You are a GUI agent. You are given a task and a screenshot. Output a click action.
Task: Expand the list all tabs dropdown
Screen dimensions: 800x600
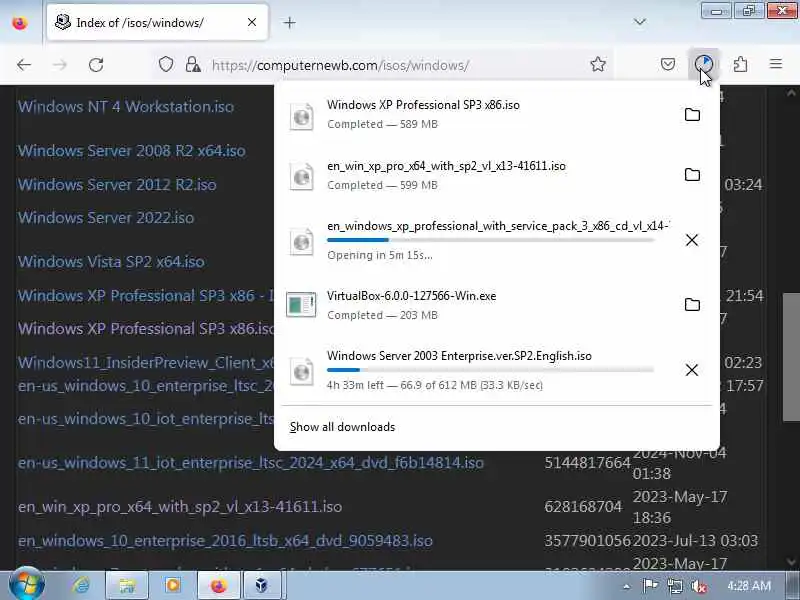click(x=639, y=22)
